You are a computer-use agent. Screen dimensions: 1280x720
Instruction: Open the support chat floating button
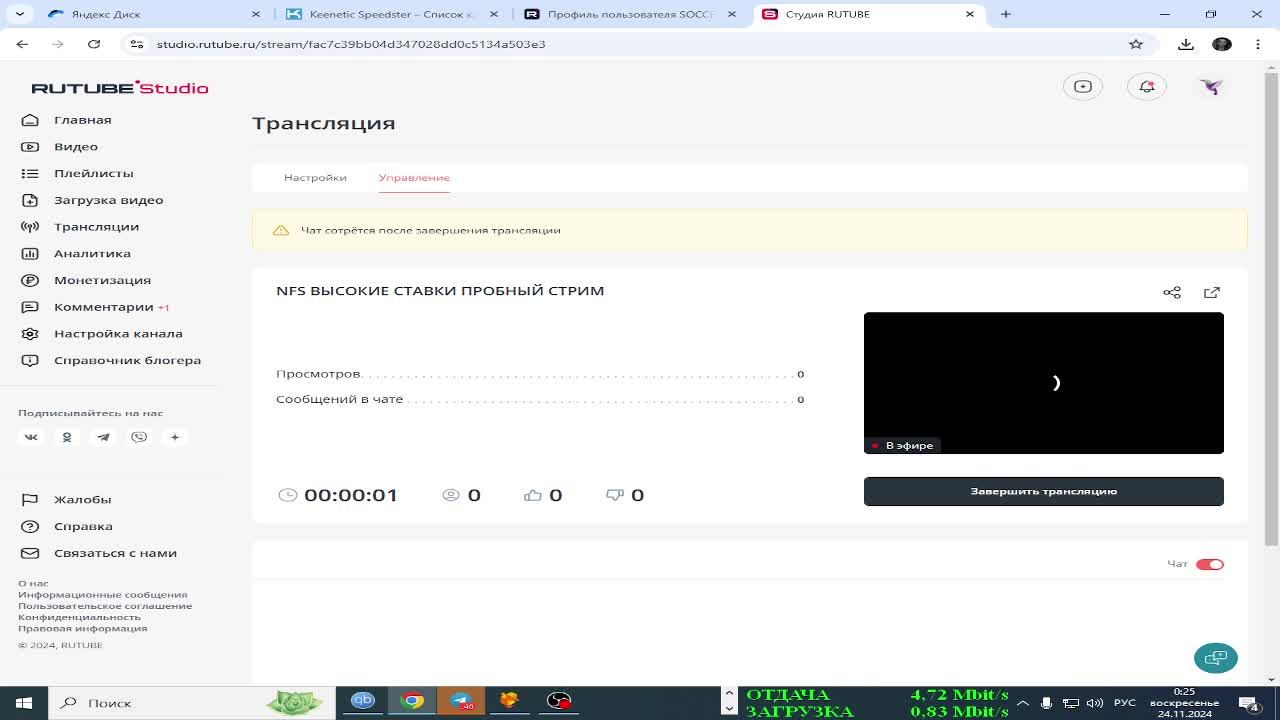1216,657
